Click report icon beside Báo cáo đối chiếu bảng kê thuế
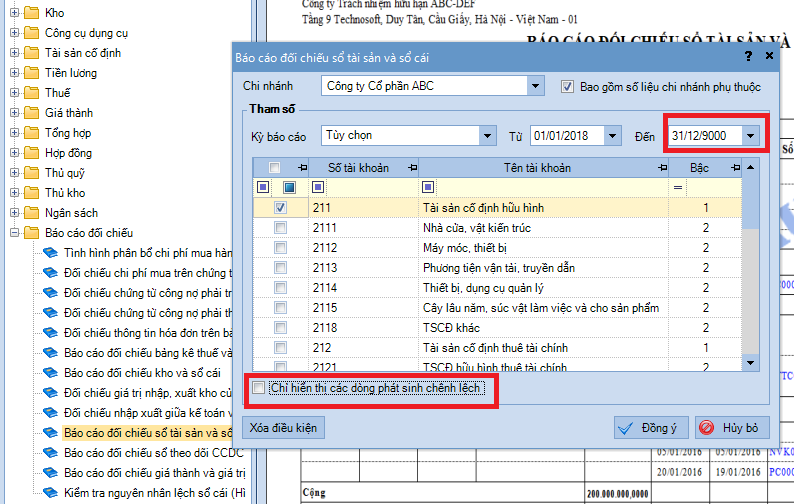The height and width of the screenshot is (504, 794). (x=50, y=353)
